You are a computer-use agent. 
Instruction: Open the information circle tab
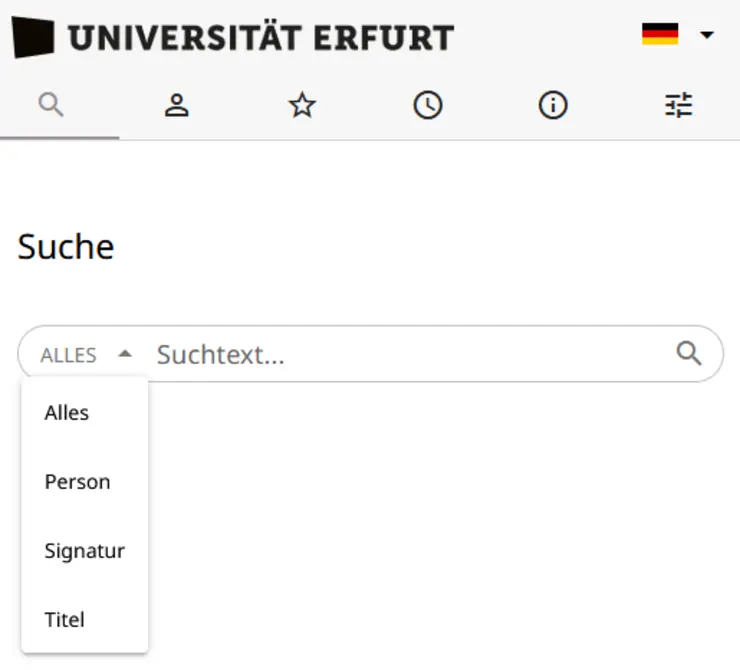[x=553, y=105]
